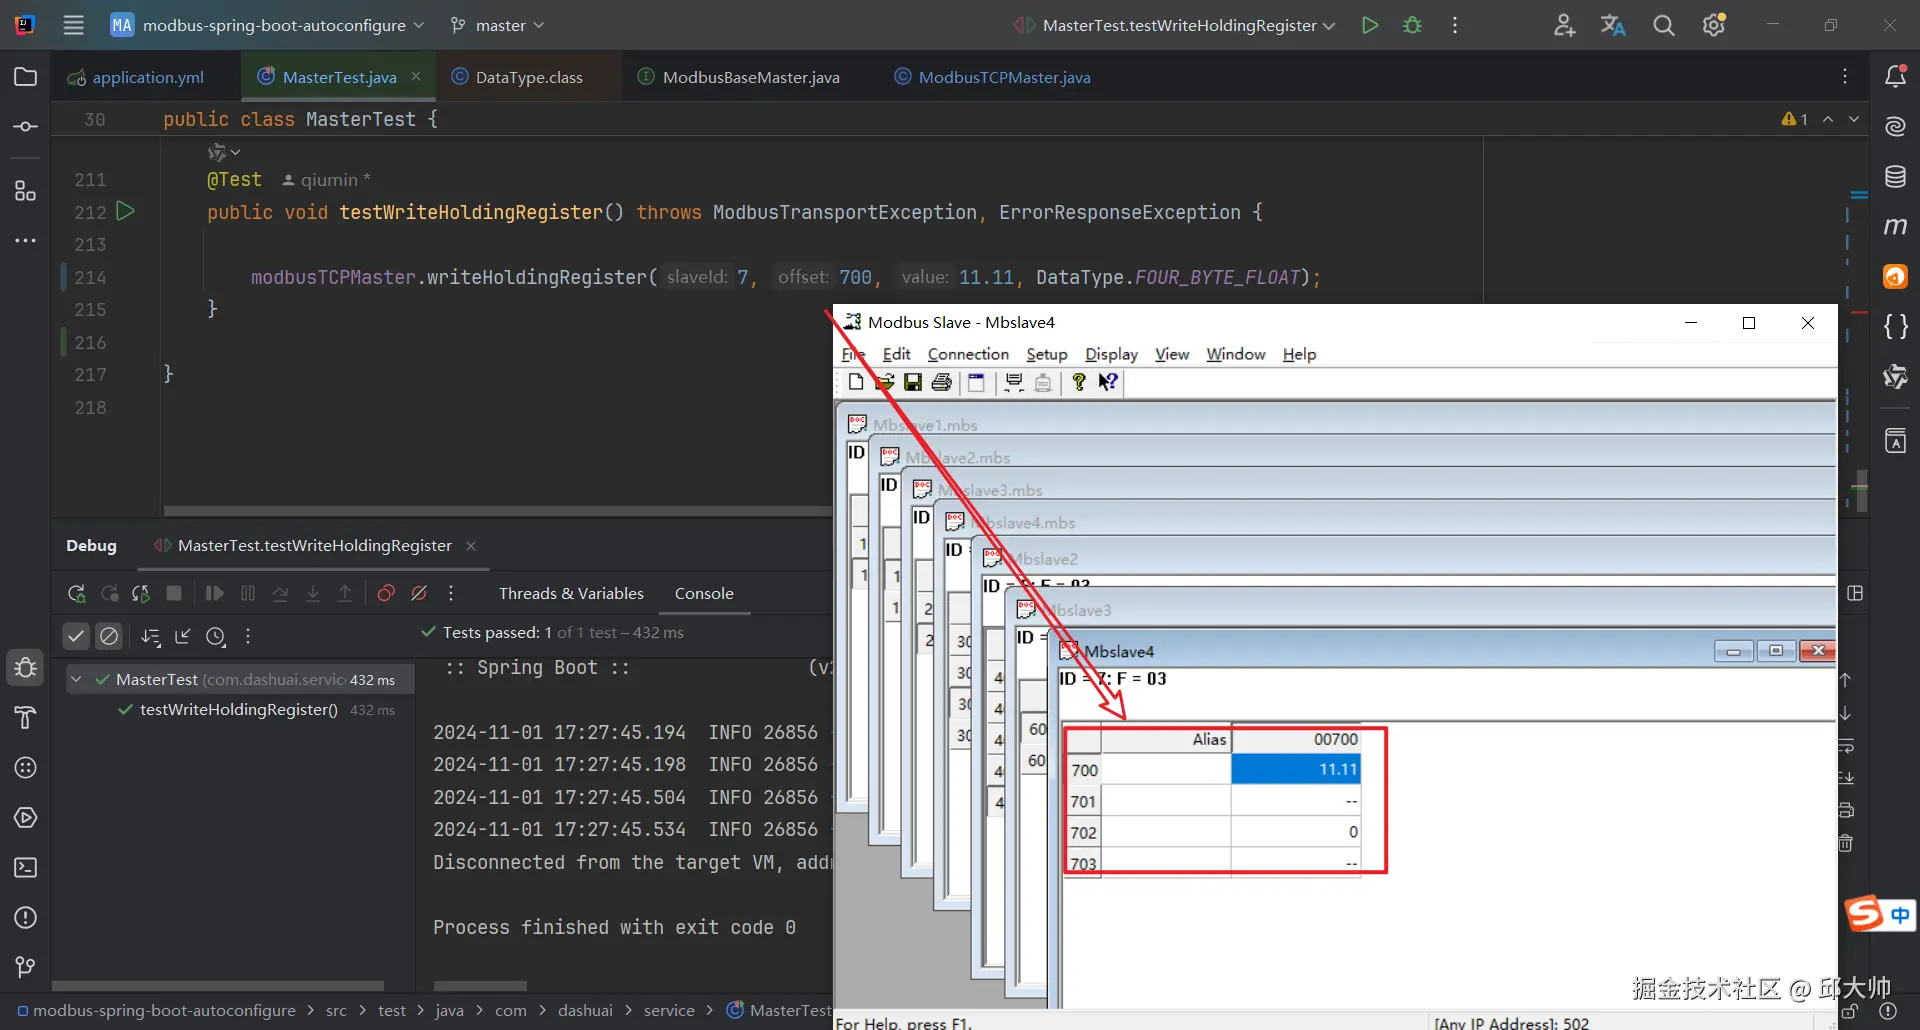Open the Sort tests dropdown in test toolbar

pos(151,636)
